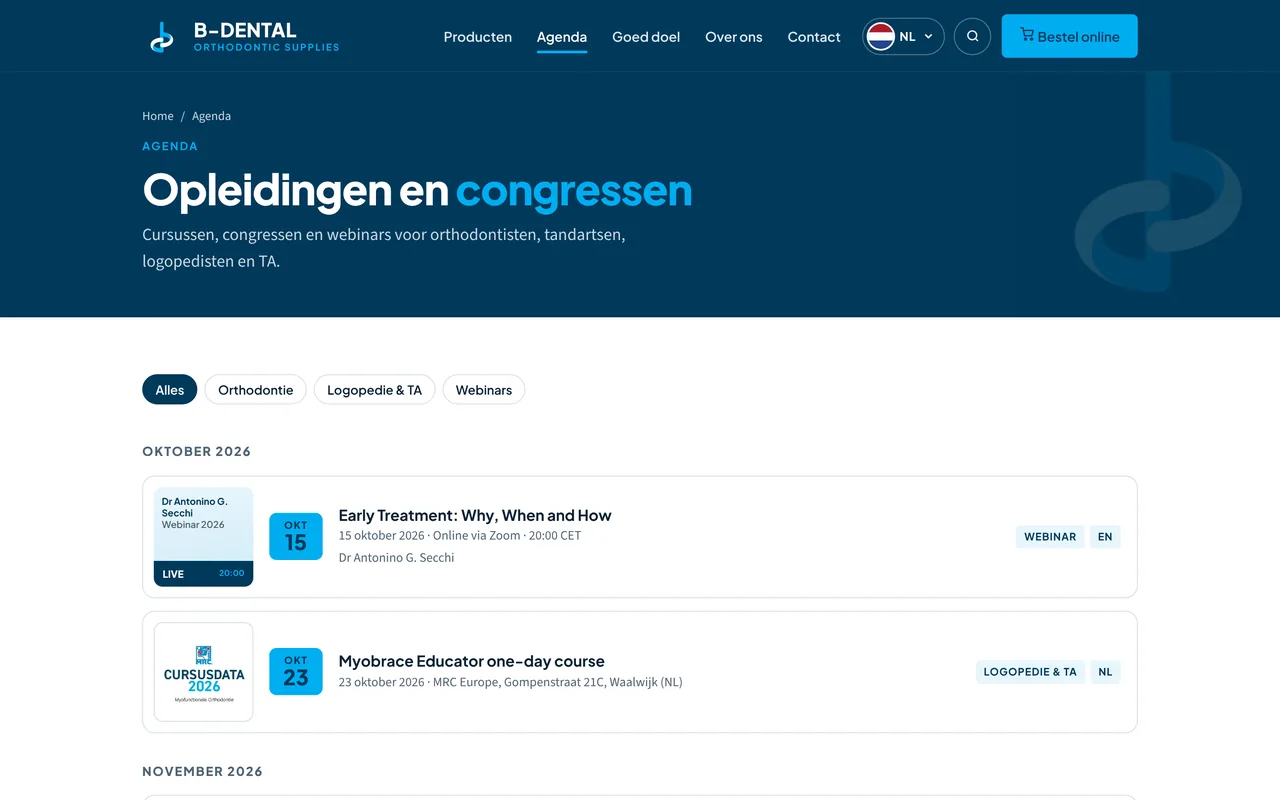Screen dimensions: 1280x800
Task: Open the Goed doel page
Action: pos(646,37)
